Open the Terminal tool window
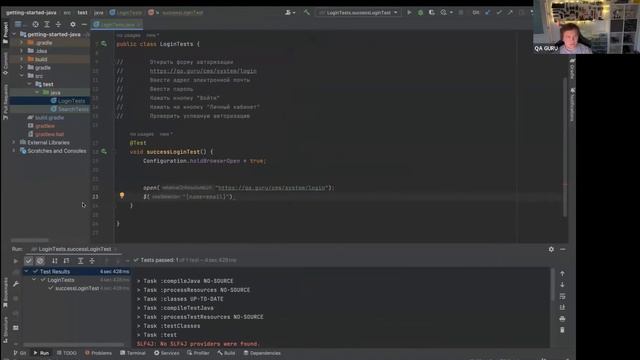This screenshot has width=640, height=360. click(133, 353)
